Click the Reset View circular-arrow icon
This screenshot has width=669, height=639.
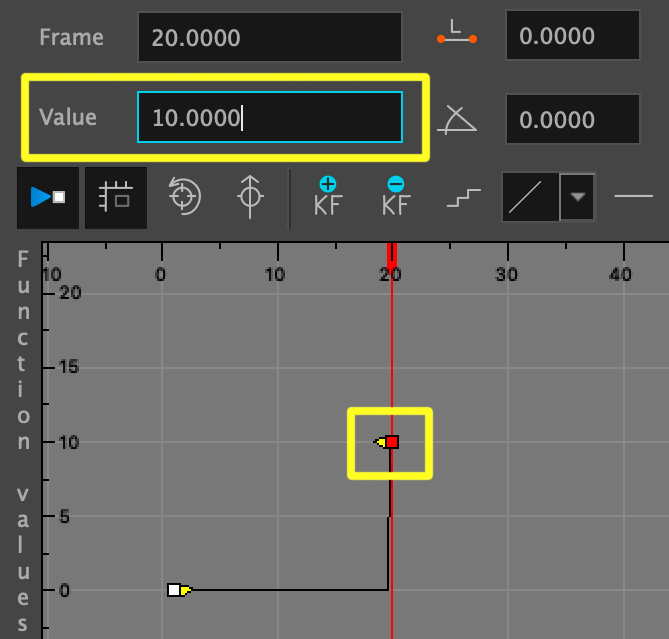[184, 197]
